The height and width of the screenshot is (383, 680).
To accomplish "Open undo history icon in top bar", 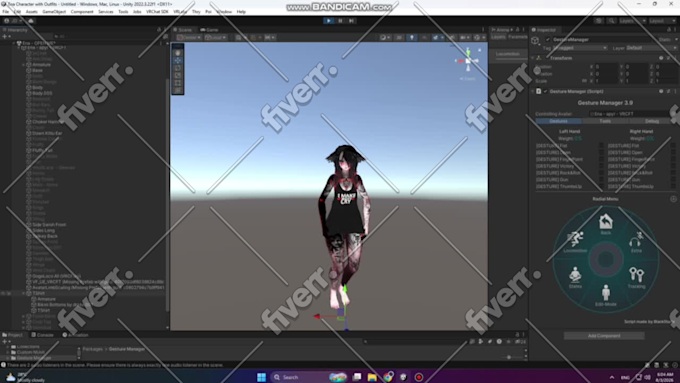I will tap(598, 21).
